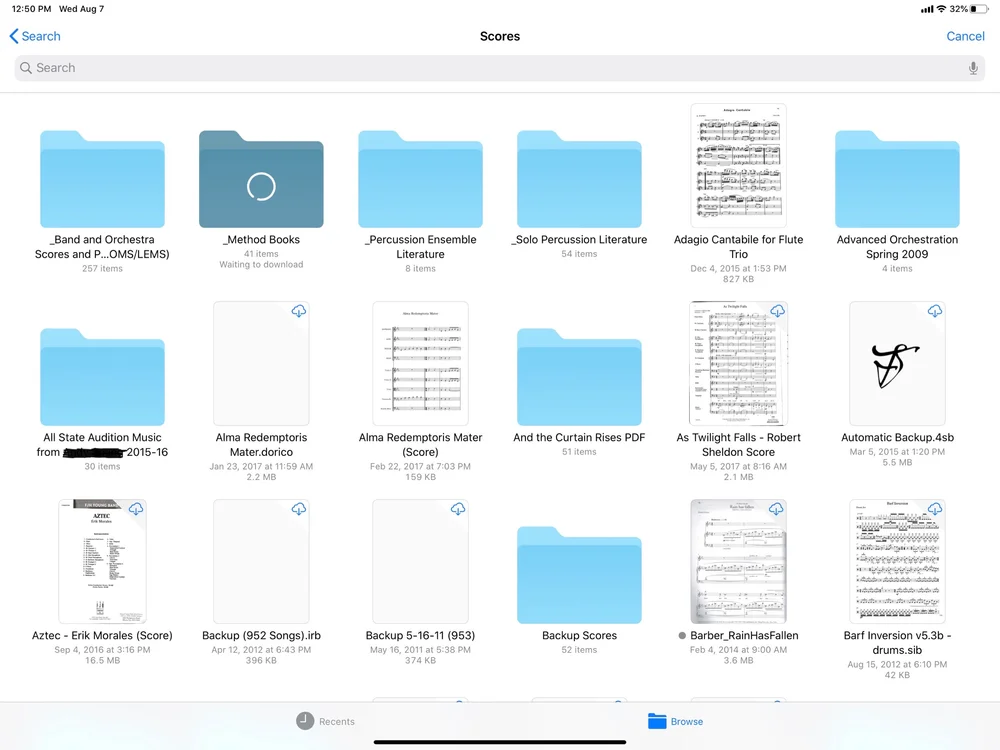Tap cloud icon on Backup (952 Songs).irb
This screenshot has height=750, width=1000.
tap(298, 509)
